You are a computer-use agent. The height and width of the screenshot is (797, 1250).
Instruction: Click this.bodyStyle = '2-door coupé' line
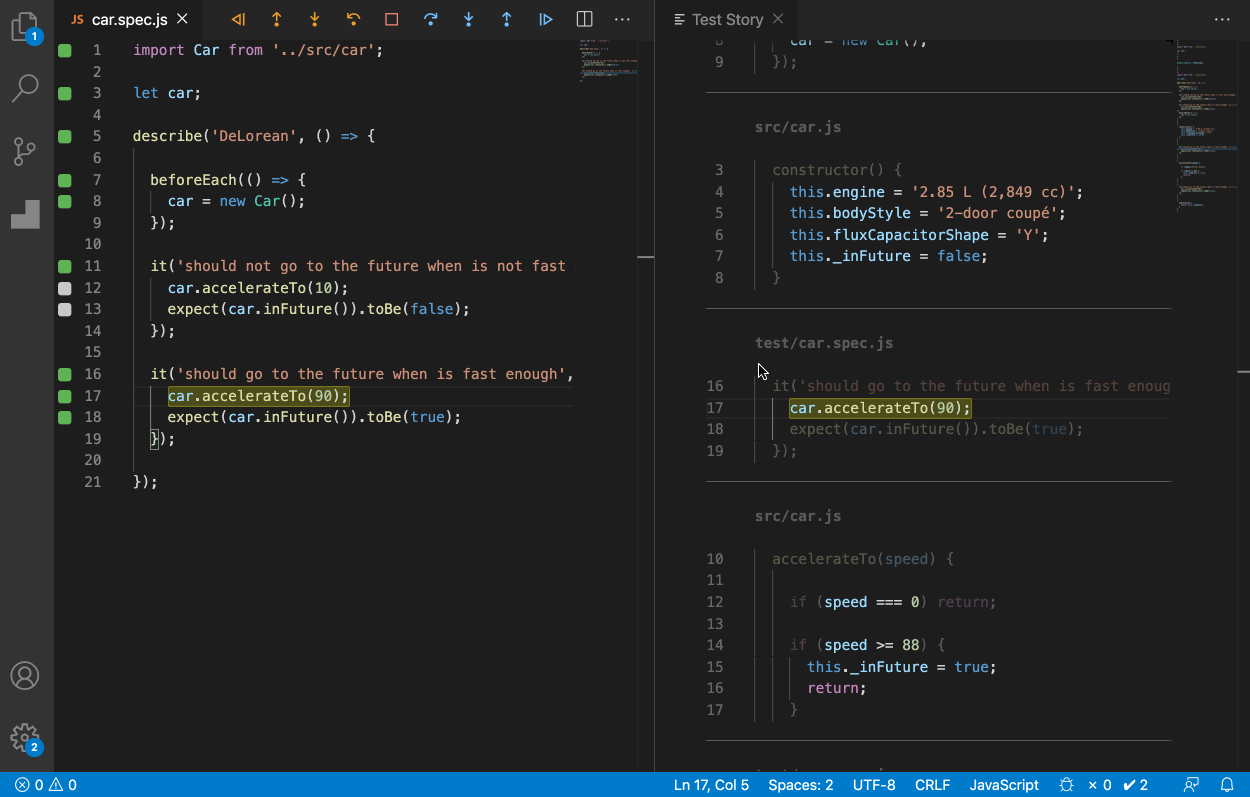click(x=928, y=213)
